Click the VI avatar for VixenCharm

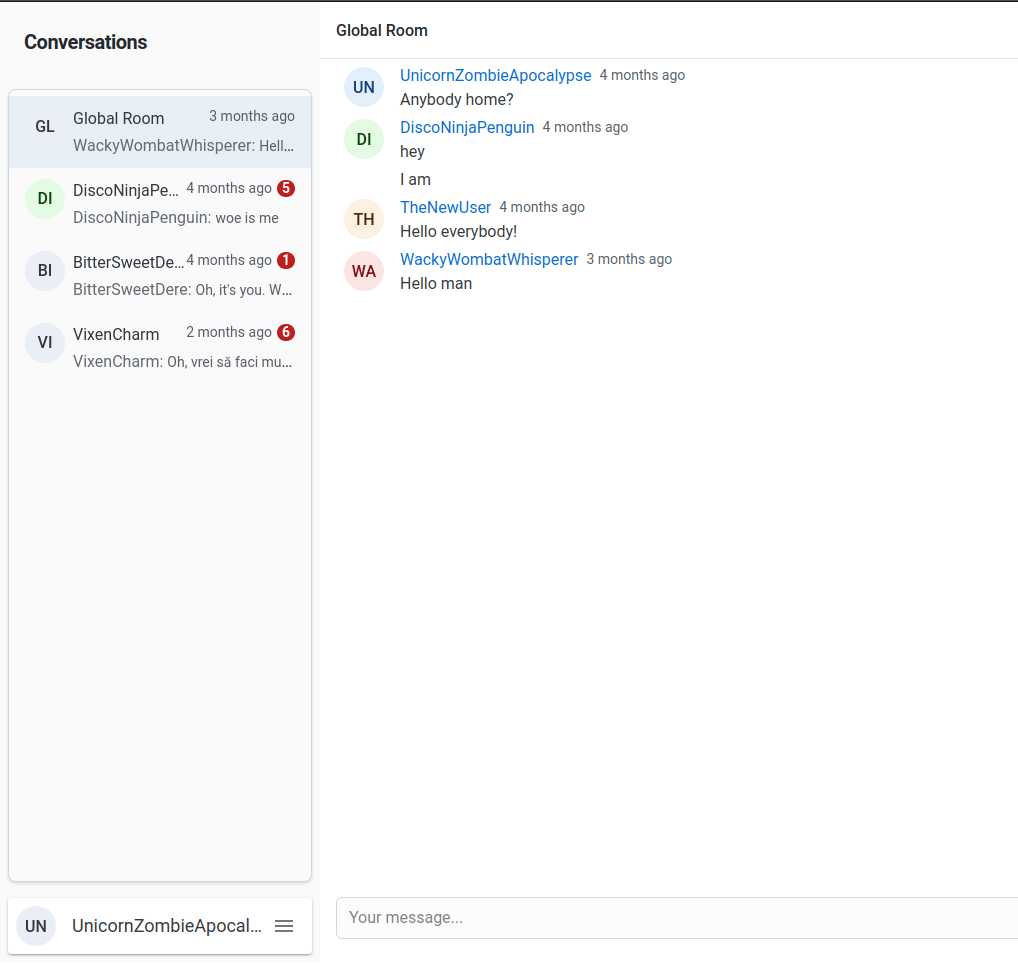pyautogui.click(x=45, y=343)
